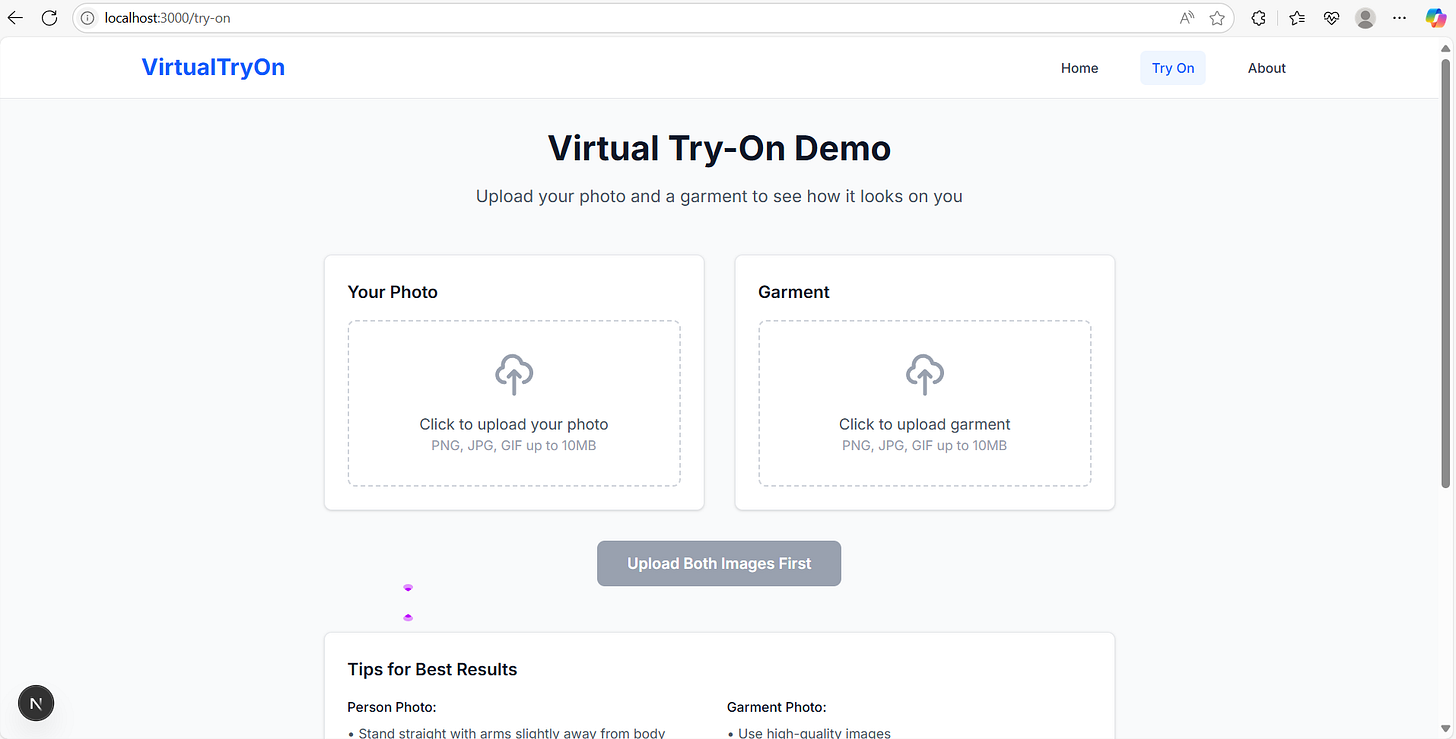Open the Read aloud icon in address bar
This screenshot has width=1456, height=739.
pyautogui.click(x=1187, y=18)
